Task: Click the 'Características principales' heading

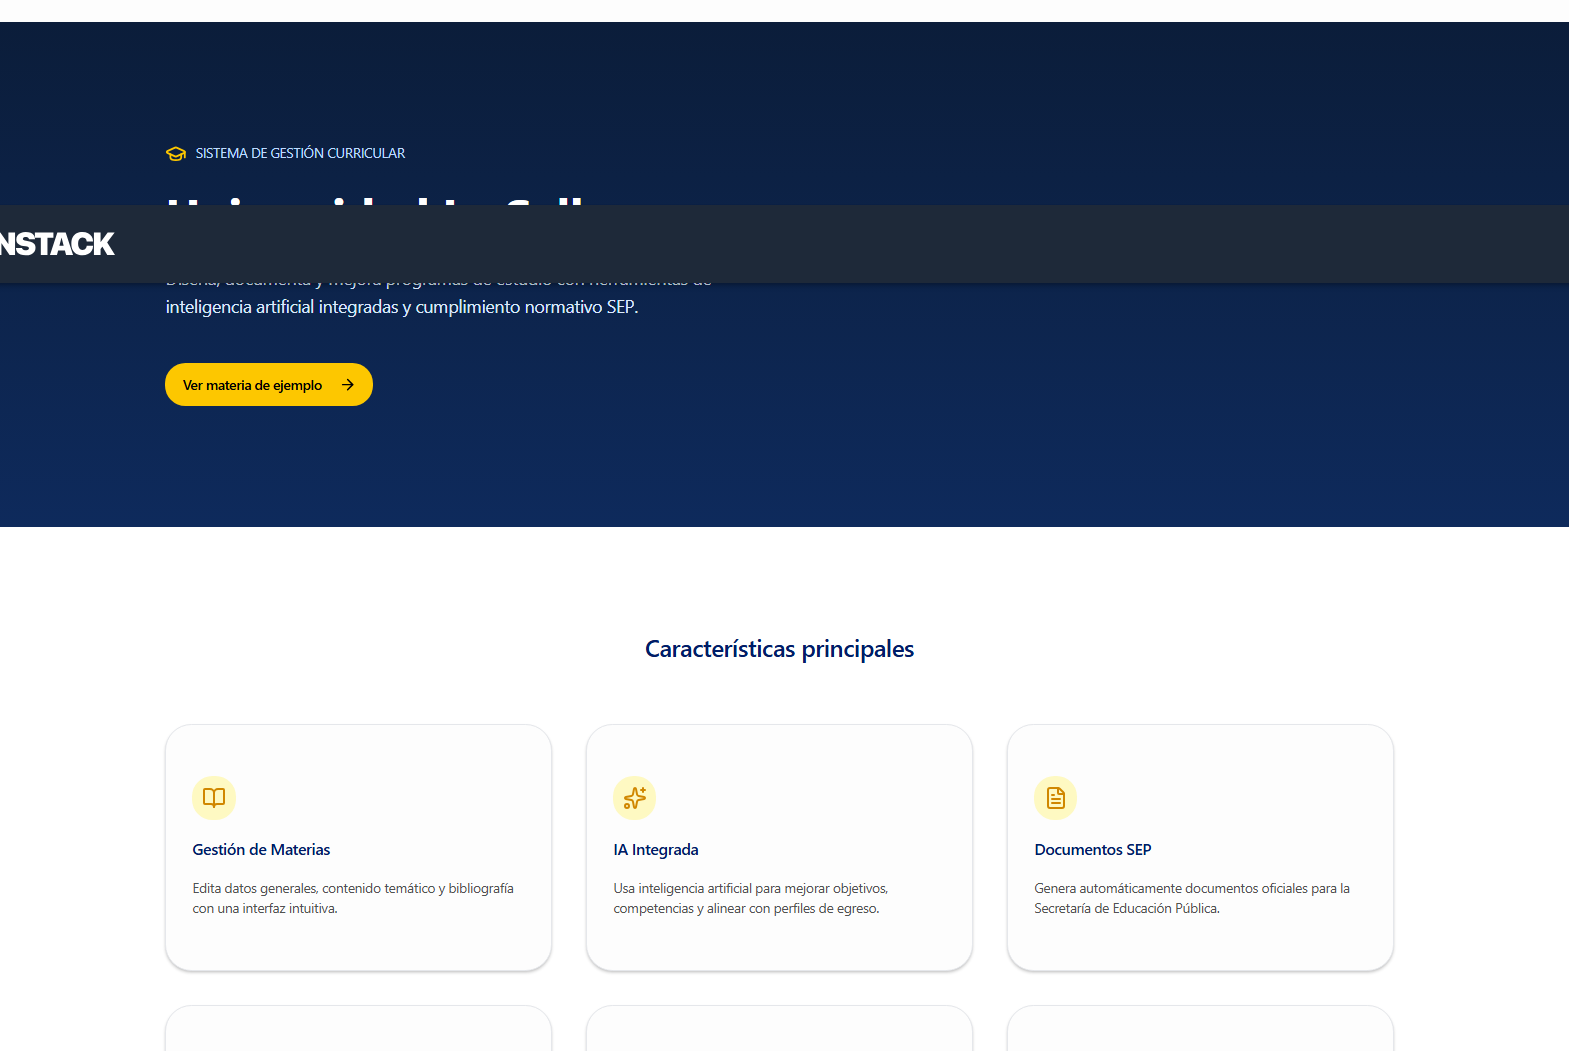Action: tap(779, 649)
